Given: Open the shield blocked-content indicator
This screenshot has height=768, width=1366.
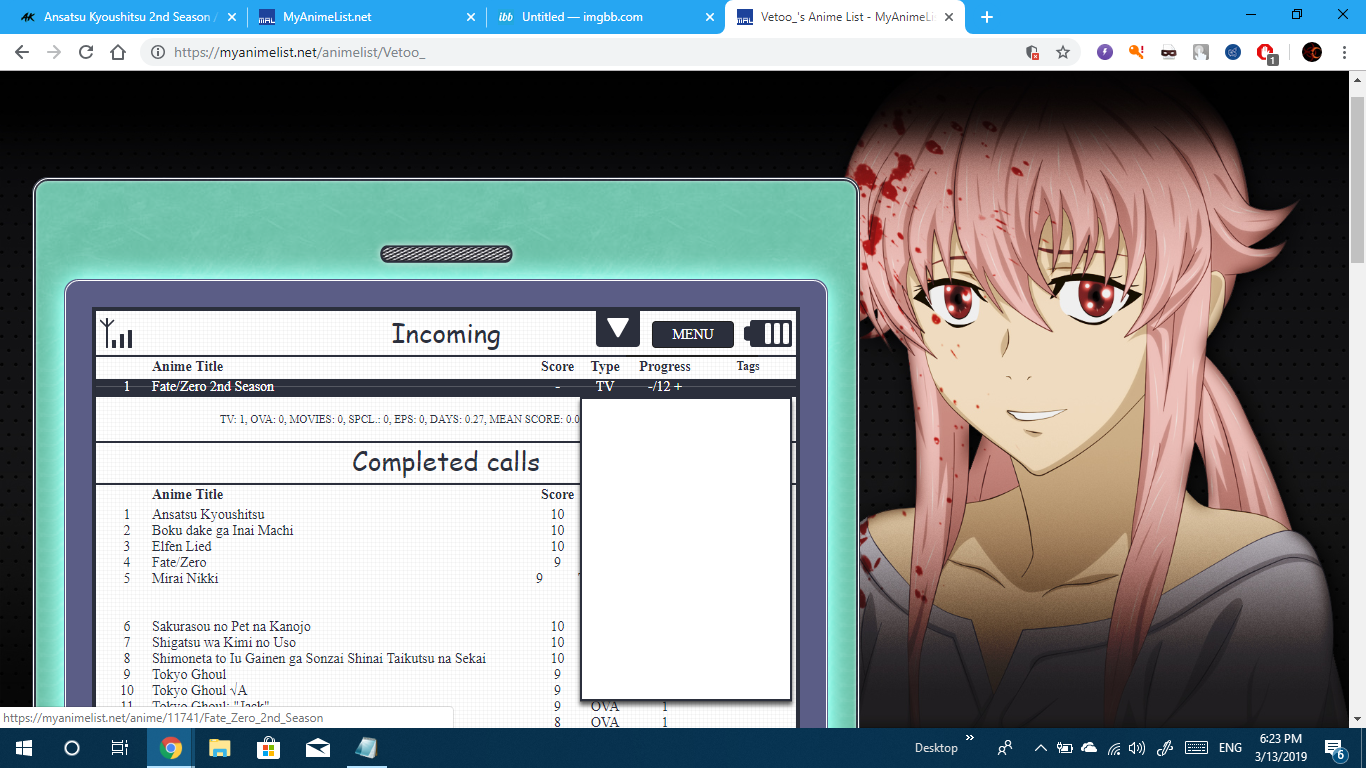Looking at the screenshot, I should tap(1032, 52).
